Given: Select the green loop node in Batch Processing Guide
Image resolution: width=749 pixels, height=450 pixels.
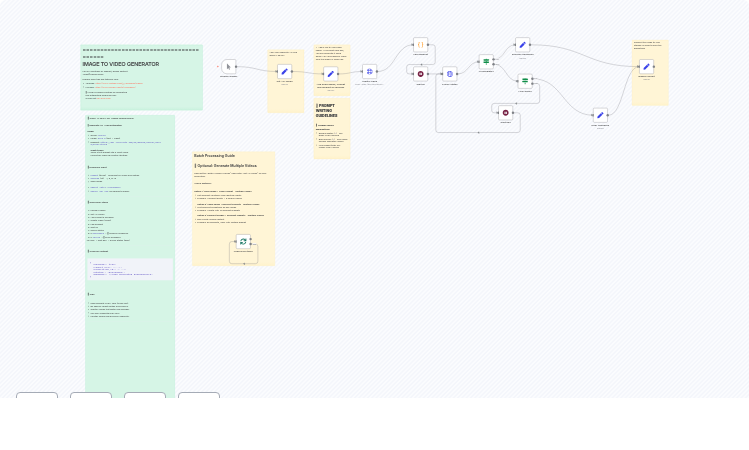Looking at the screenshot, I should (x=243, y=242).
